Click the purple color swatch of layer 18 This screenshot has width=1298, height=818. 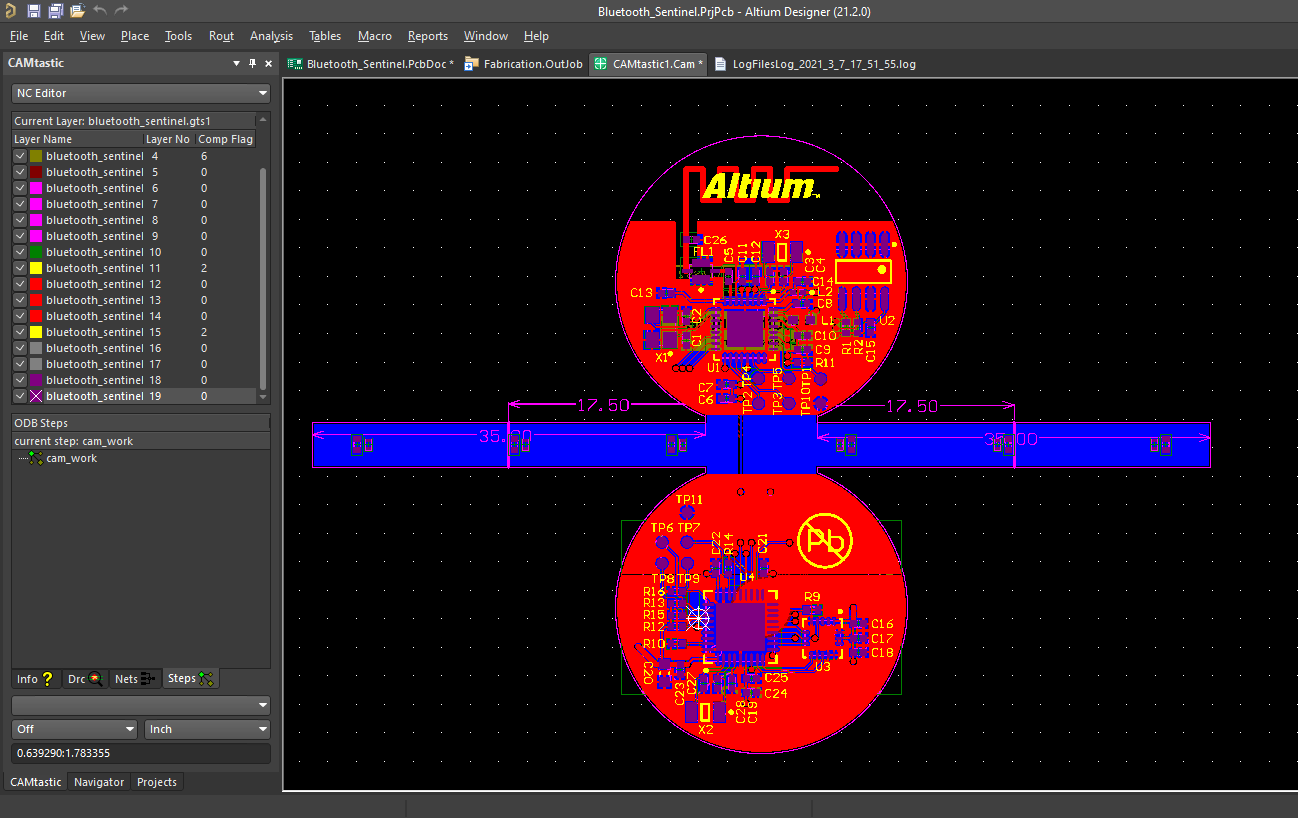tap(36, 380)
